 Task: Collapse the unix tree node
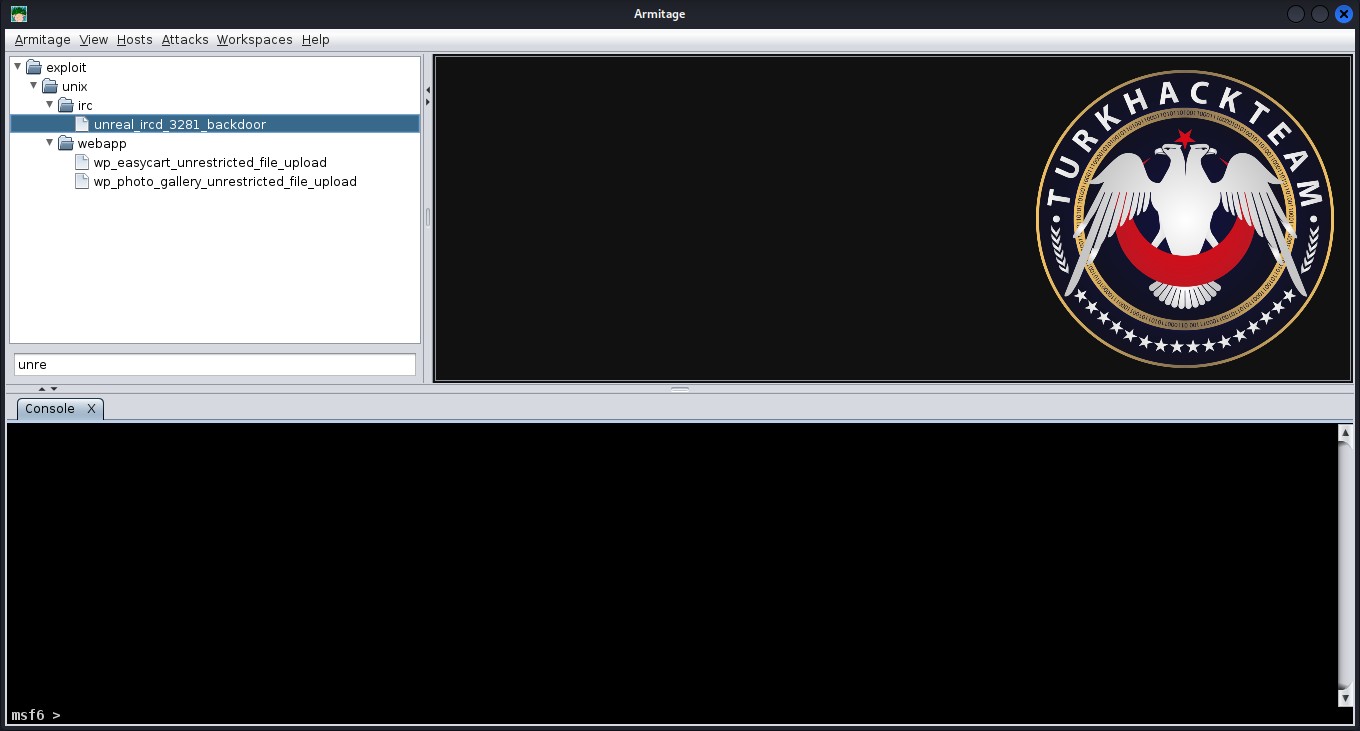pyautogui.click(x=33, y=86)
